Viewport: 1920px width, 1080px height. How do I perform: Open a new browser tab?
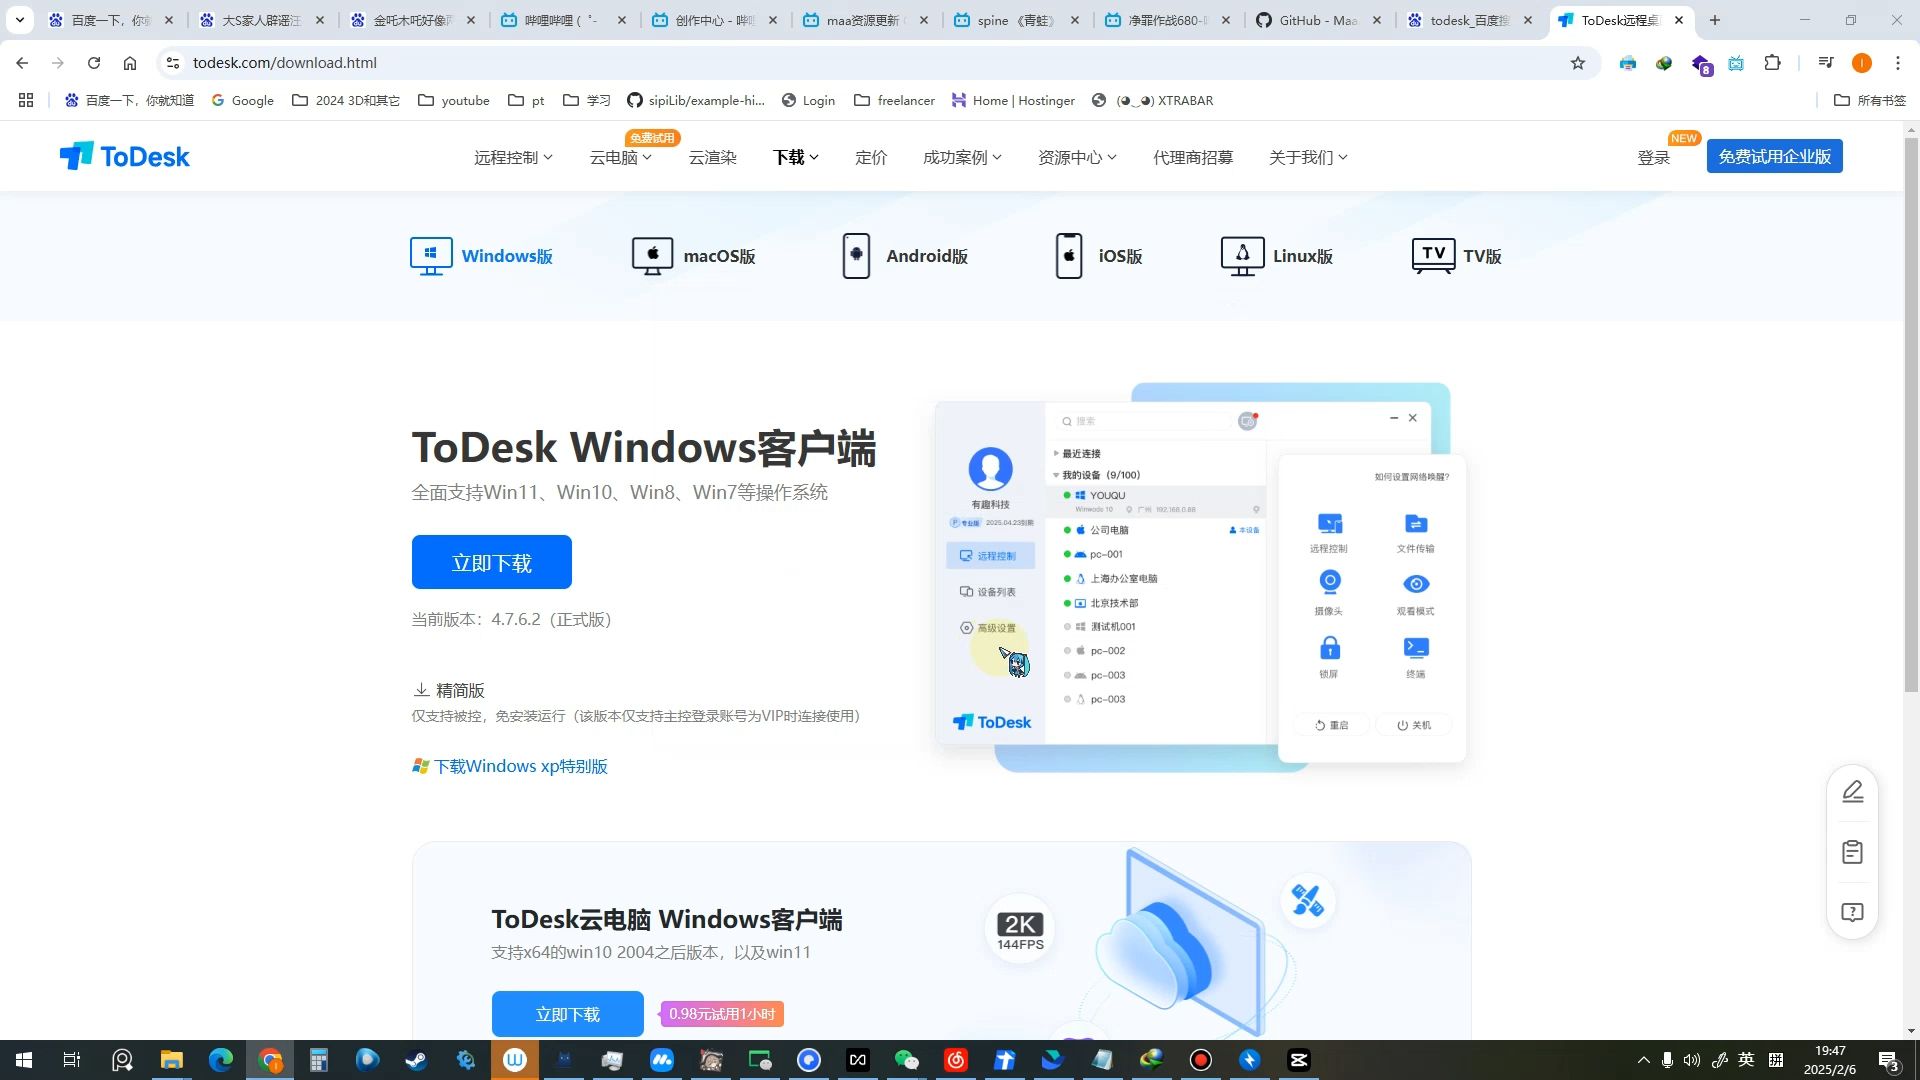click(x=1715, y=20)
